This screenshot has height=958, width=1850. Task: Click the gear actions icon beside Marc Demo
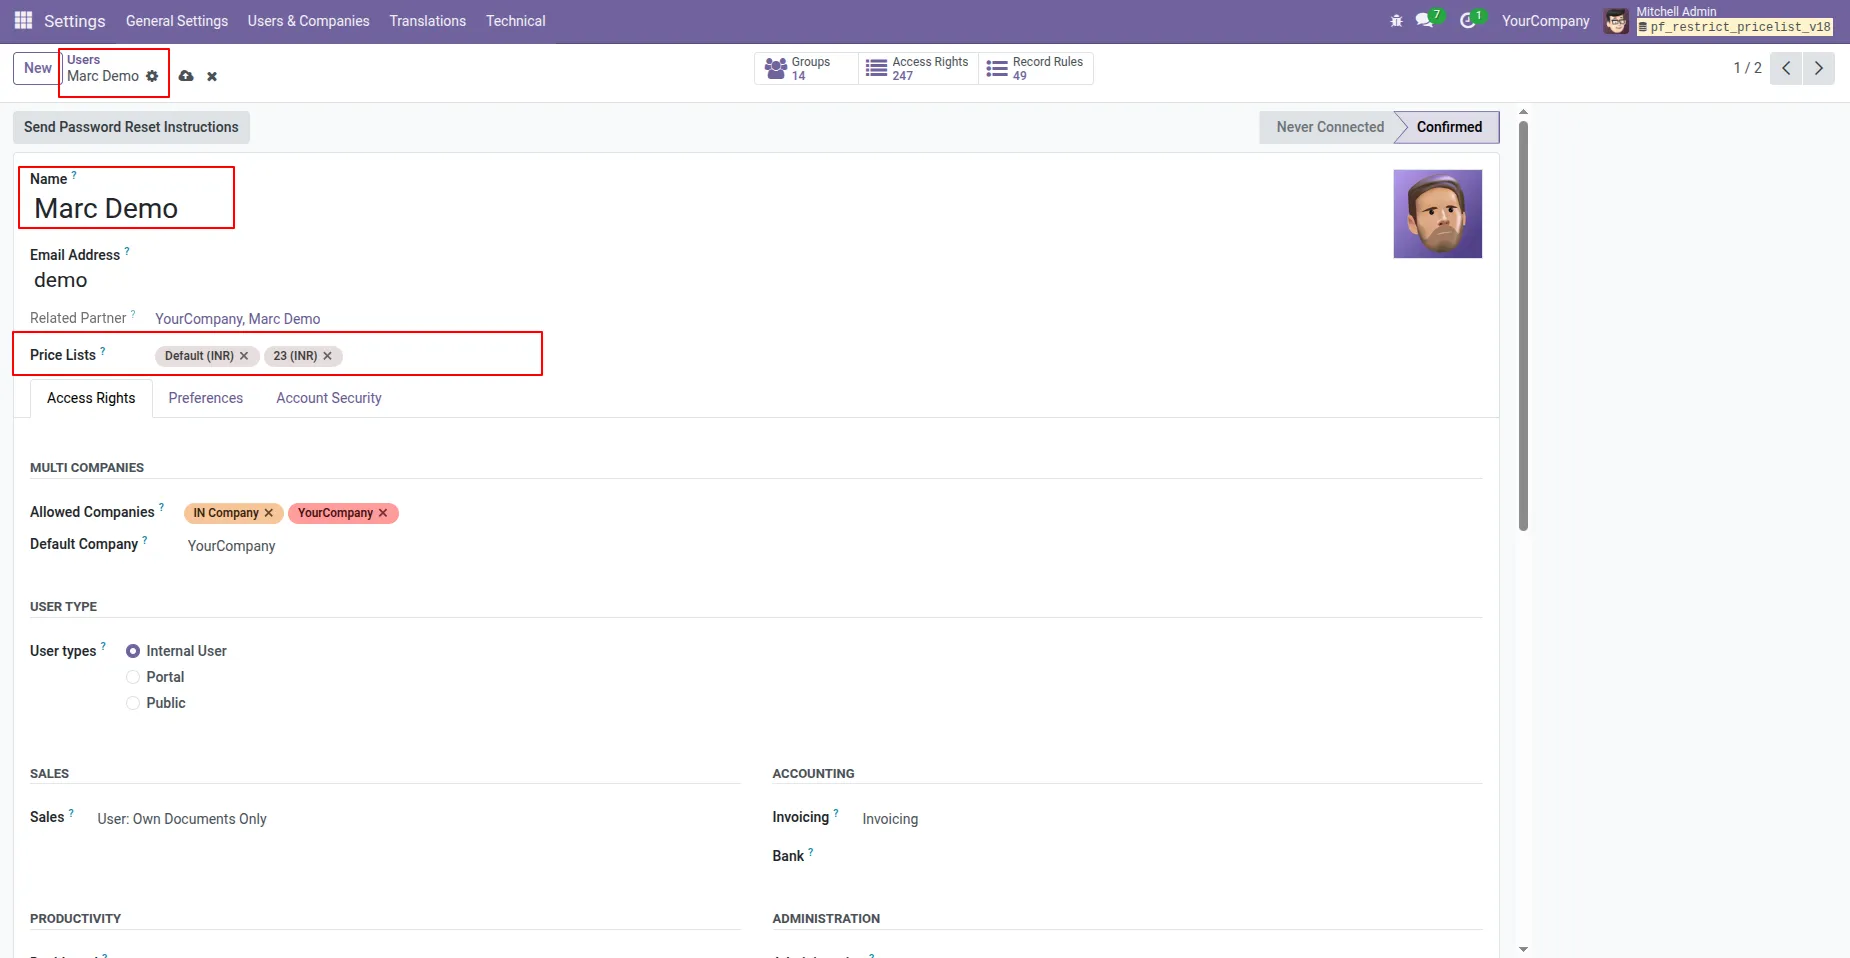(152, 76)
